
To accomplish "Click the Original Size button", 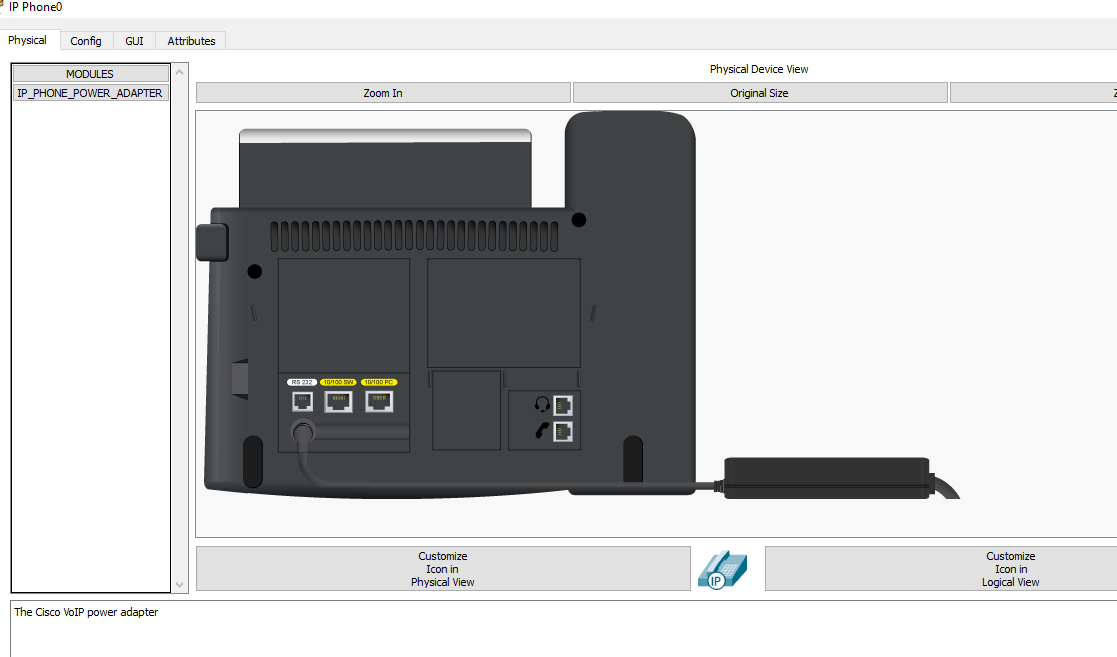I will pos(759,93).
